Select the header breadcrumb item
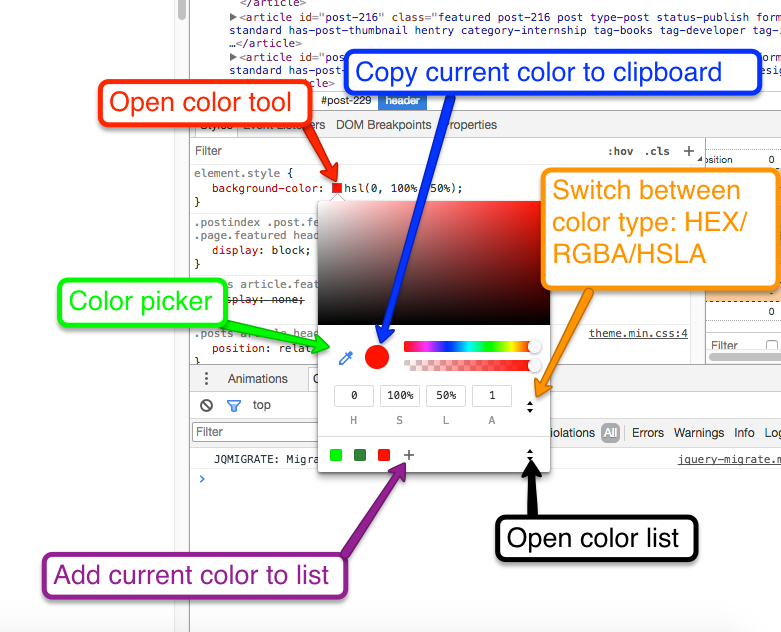Screen dimensions: 781x632 click(x=402, y=101)
